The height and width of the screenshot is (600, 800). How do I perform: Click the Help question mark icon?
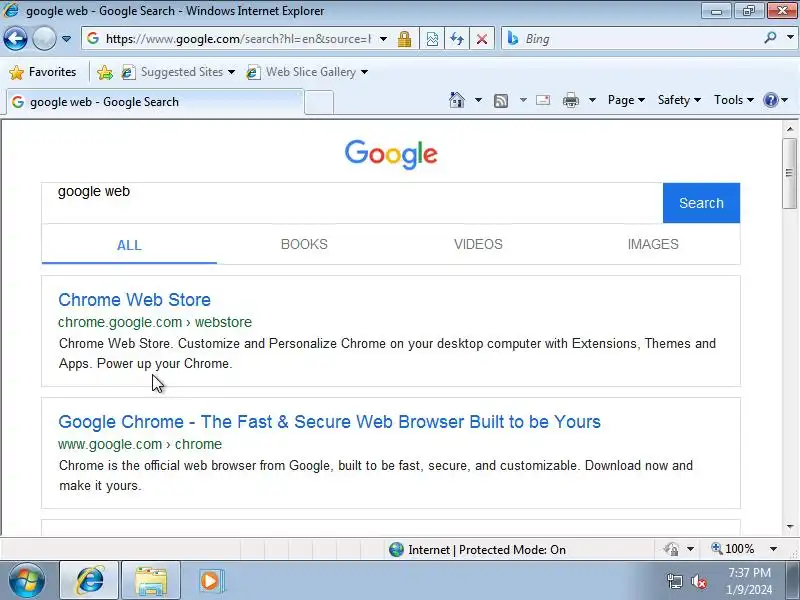pos(770,100)
